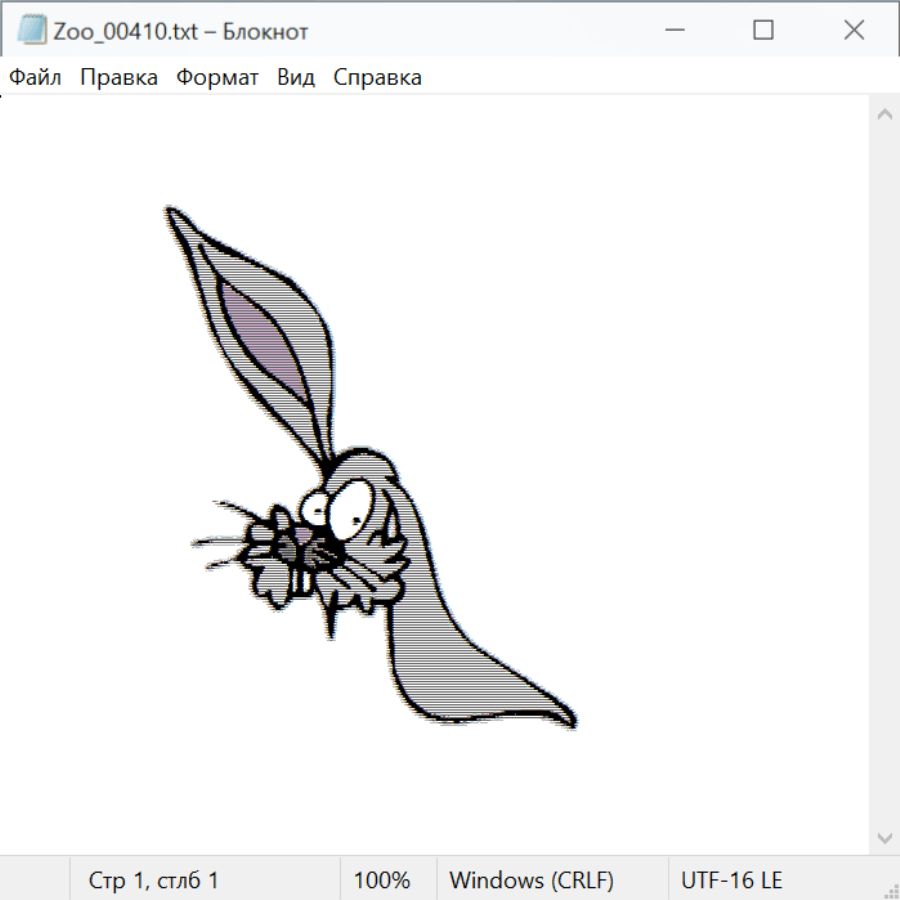Click the 'Стр 1, стлб 1' status field
Viewport: 900px width, 900px height.
[153, 880]
